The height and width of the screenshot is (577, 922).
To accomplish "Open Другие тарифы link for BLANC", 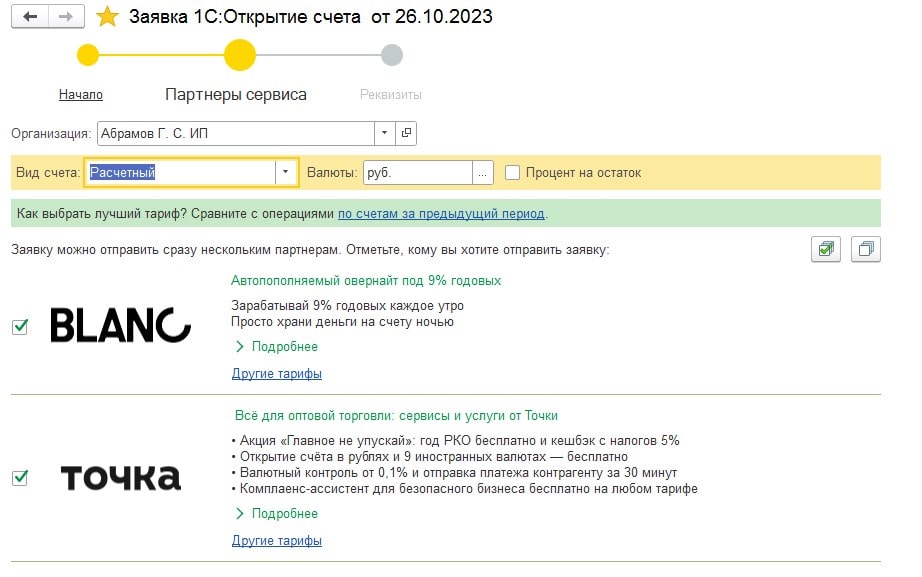I will pos(276,373).
